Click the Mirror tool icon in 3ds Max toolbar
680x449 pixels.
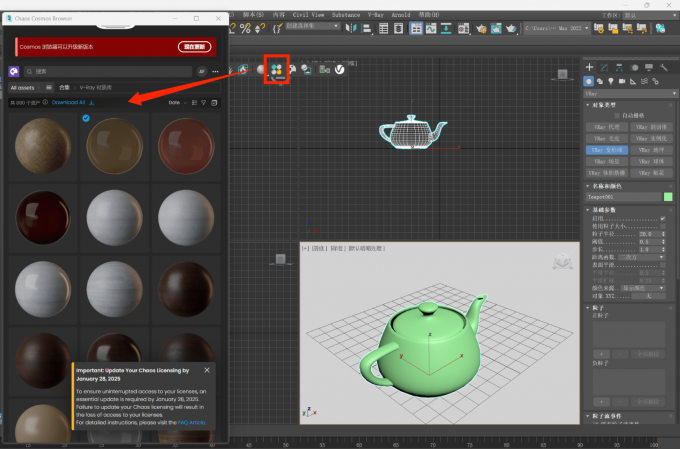(350, 28)
